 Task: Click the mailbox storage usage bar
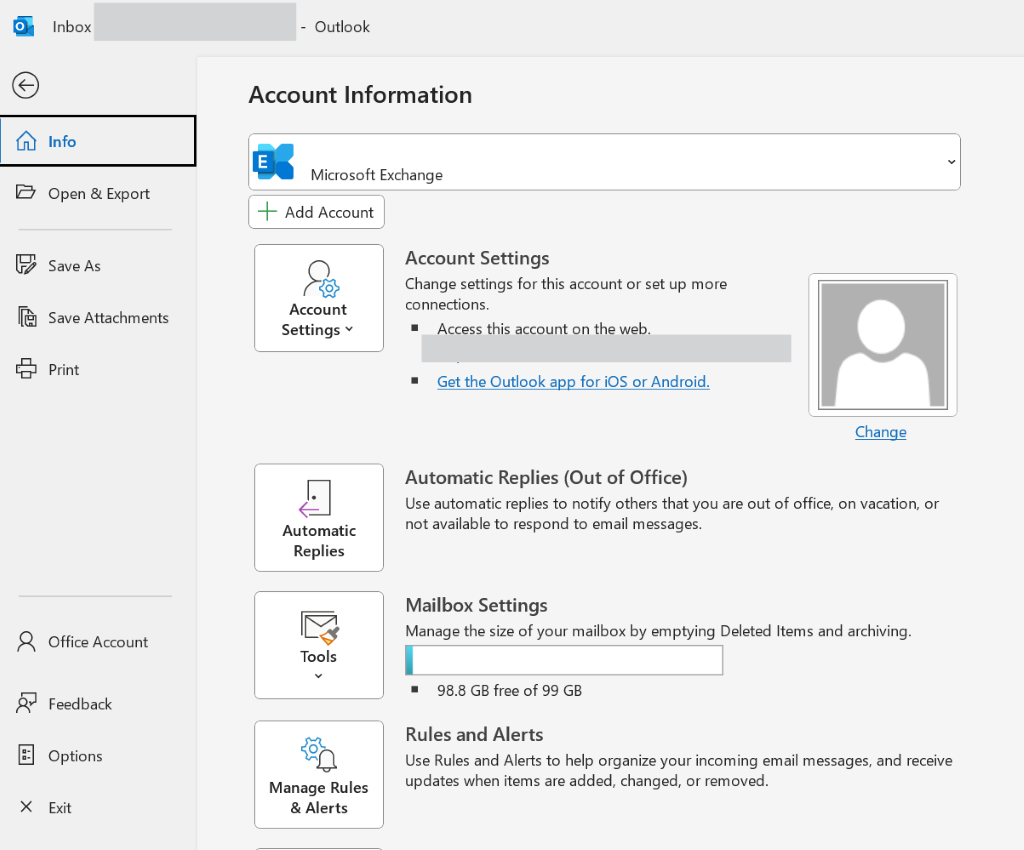coord(563,660)
